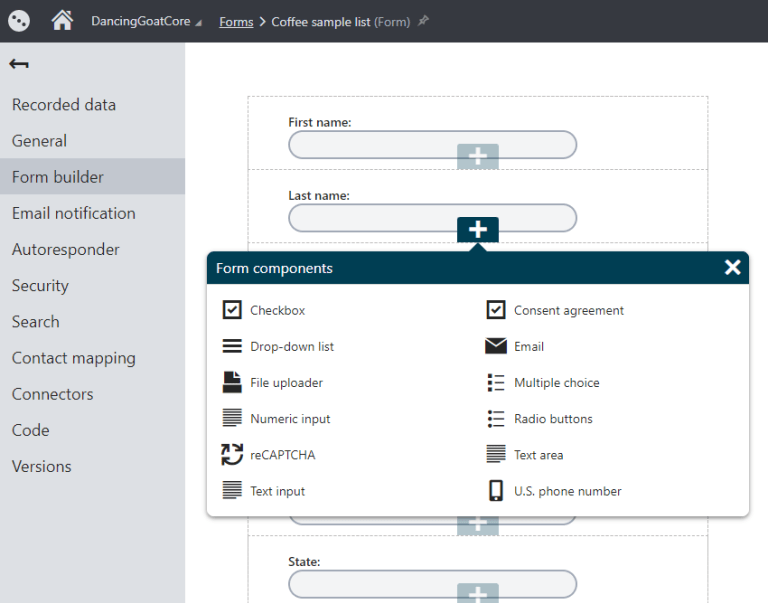
Task: Select the Drop-down list component icon
Action: click(232, 346)
